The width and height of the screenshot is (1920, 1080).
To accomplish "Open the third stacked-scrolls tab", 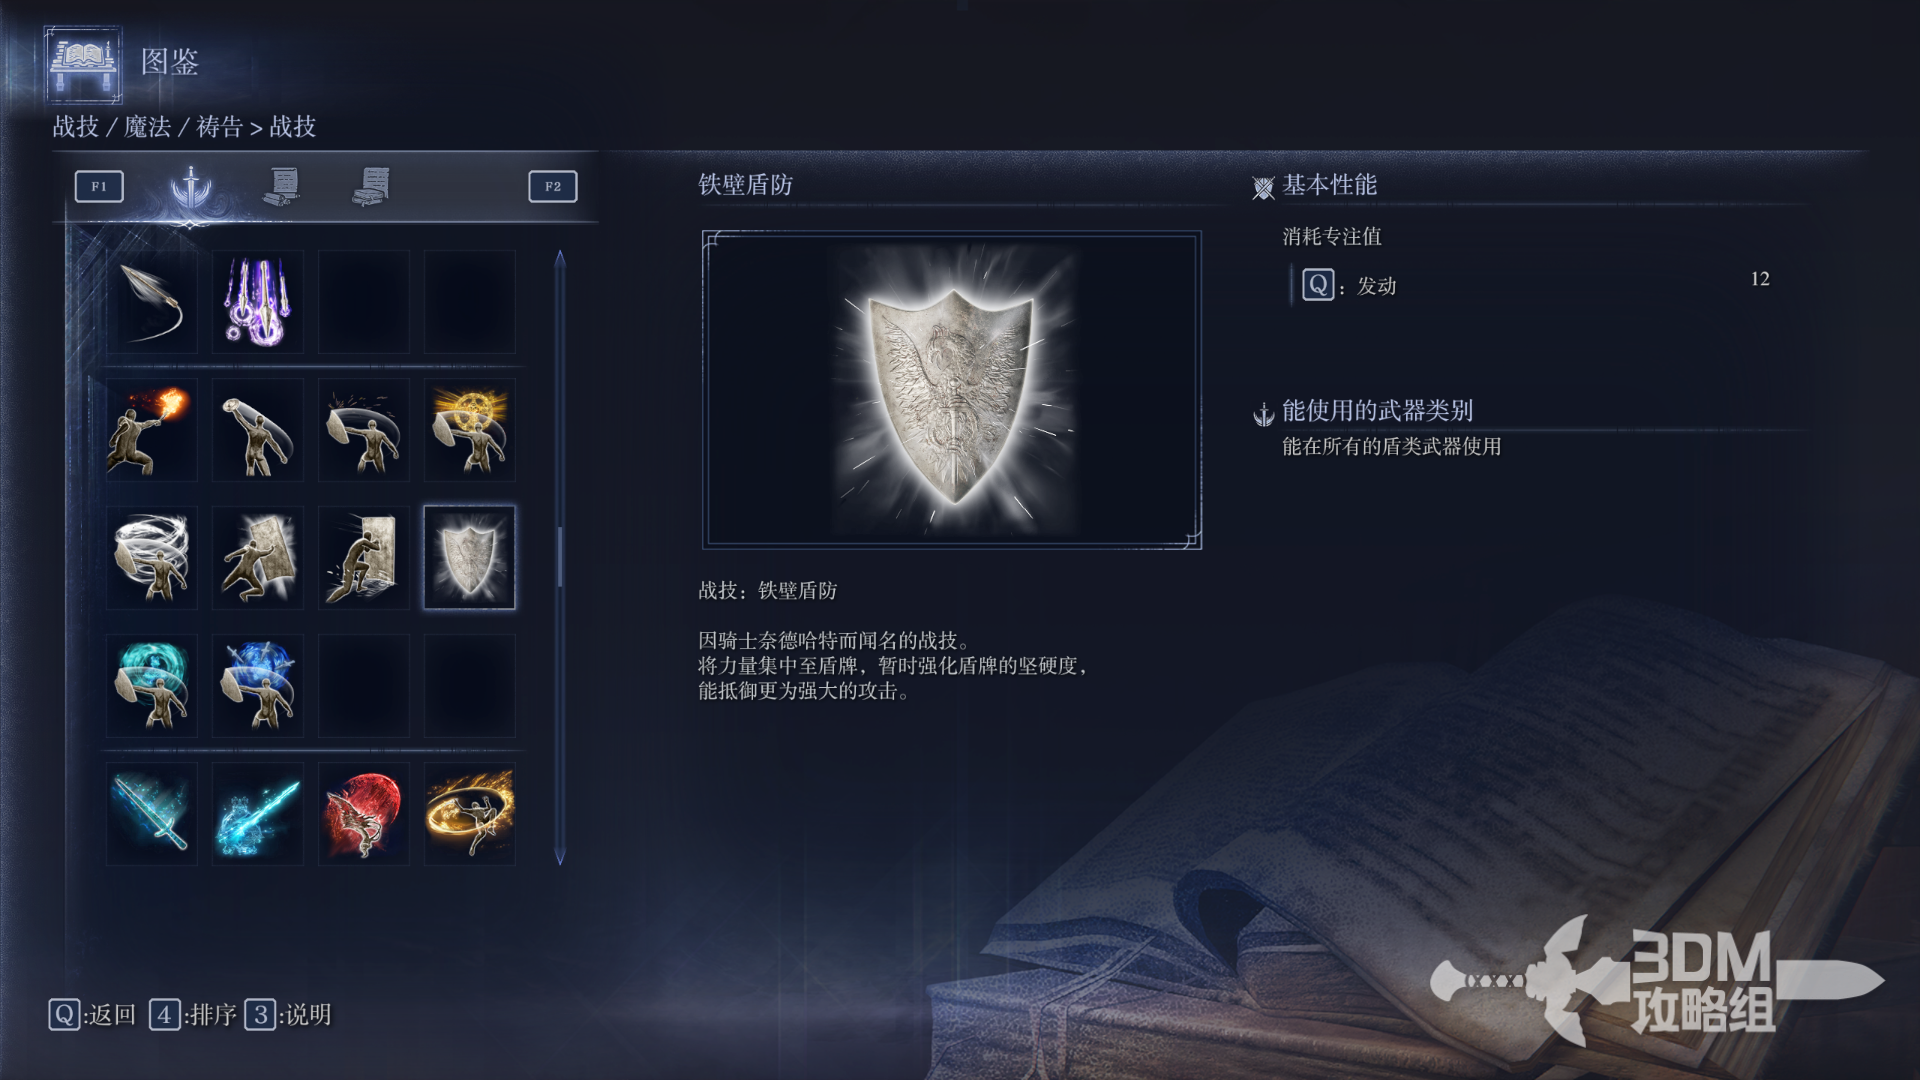I will click(x=372, y=186).
